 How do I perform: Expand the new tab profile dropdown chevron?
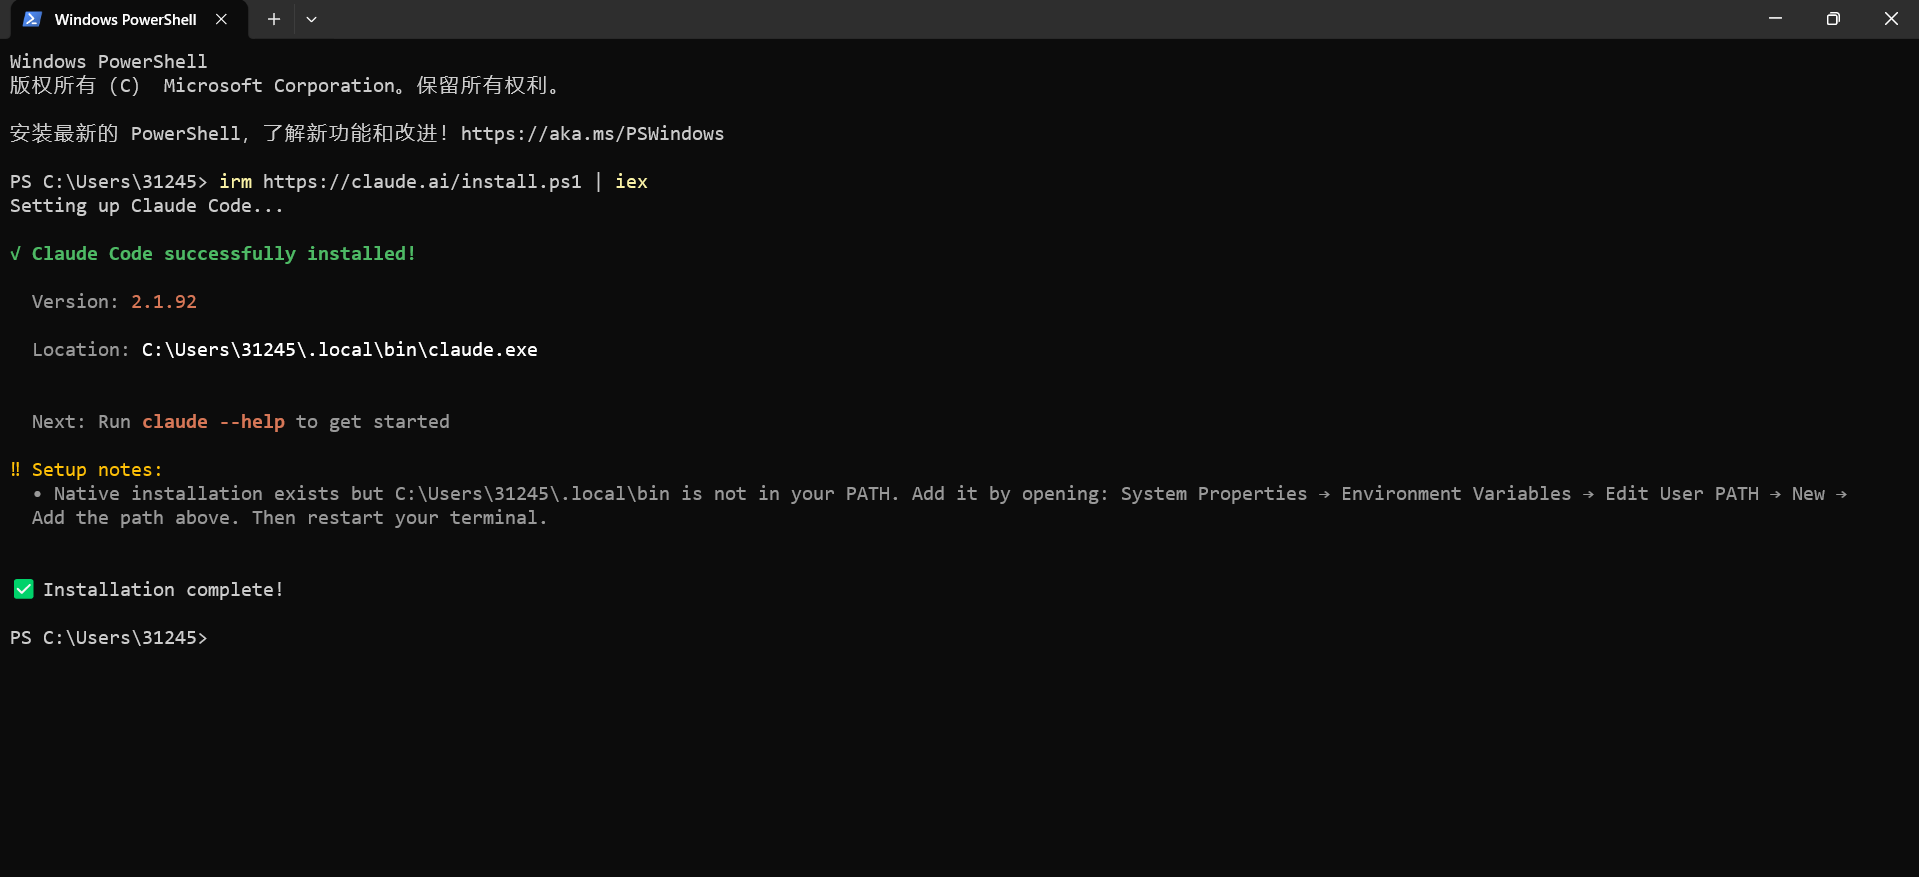[312, 19]
